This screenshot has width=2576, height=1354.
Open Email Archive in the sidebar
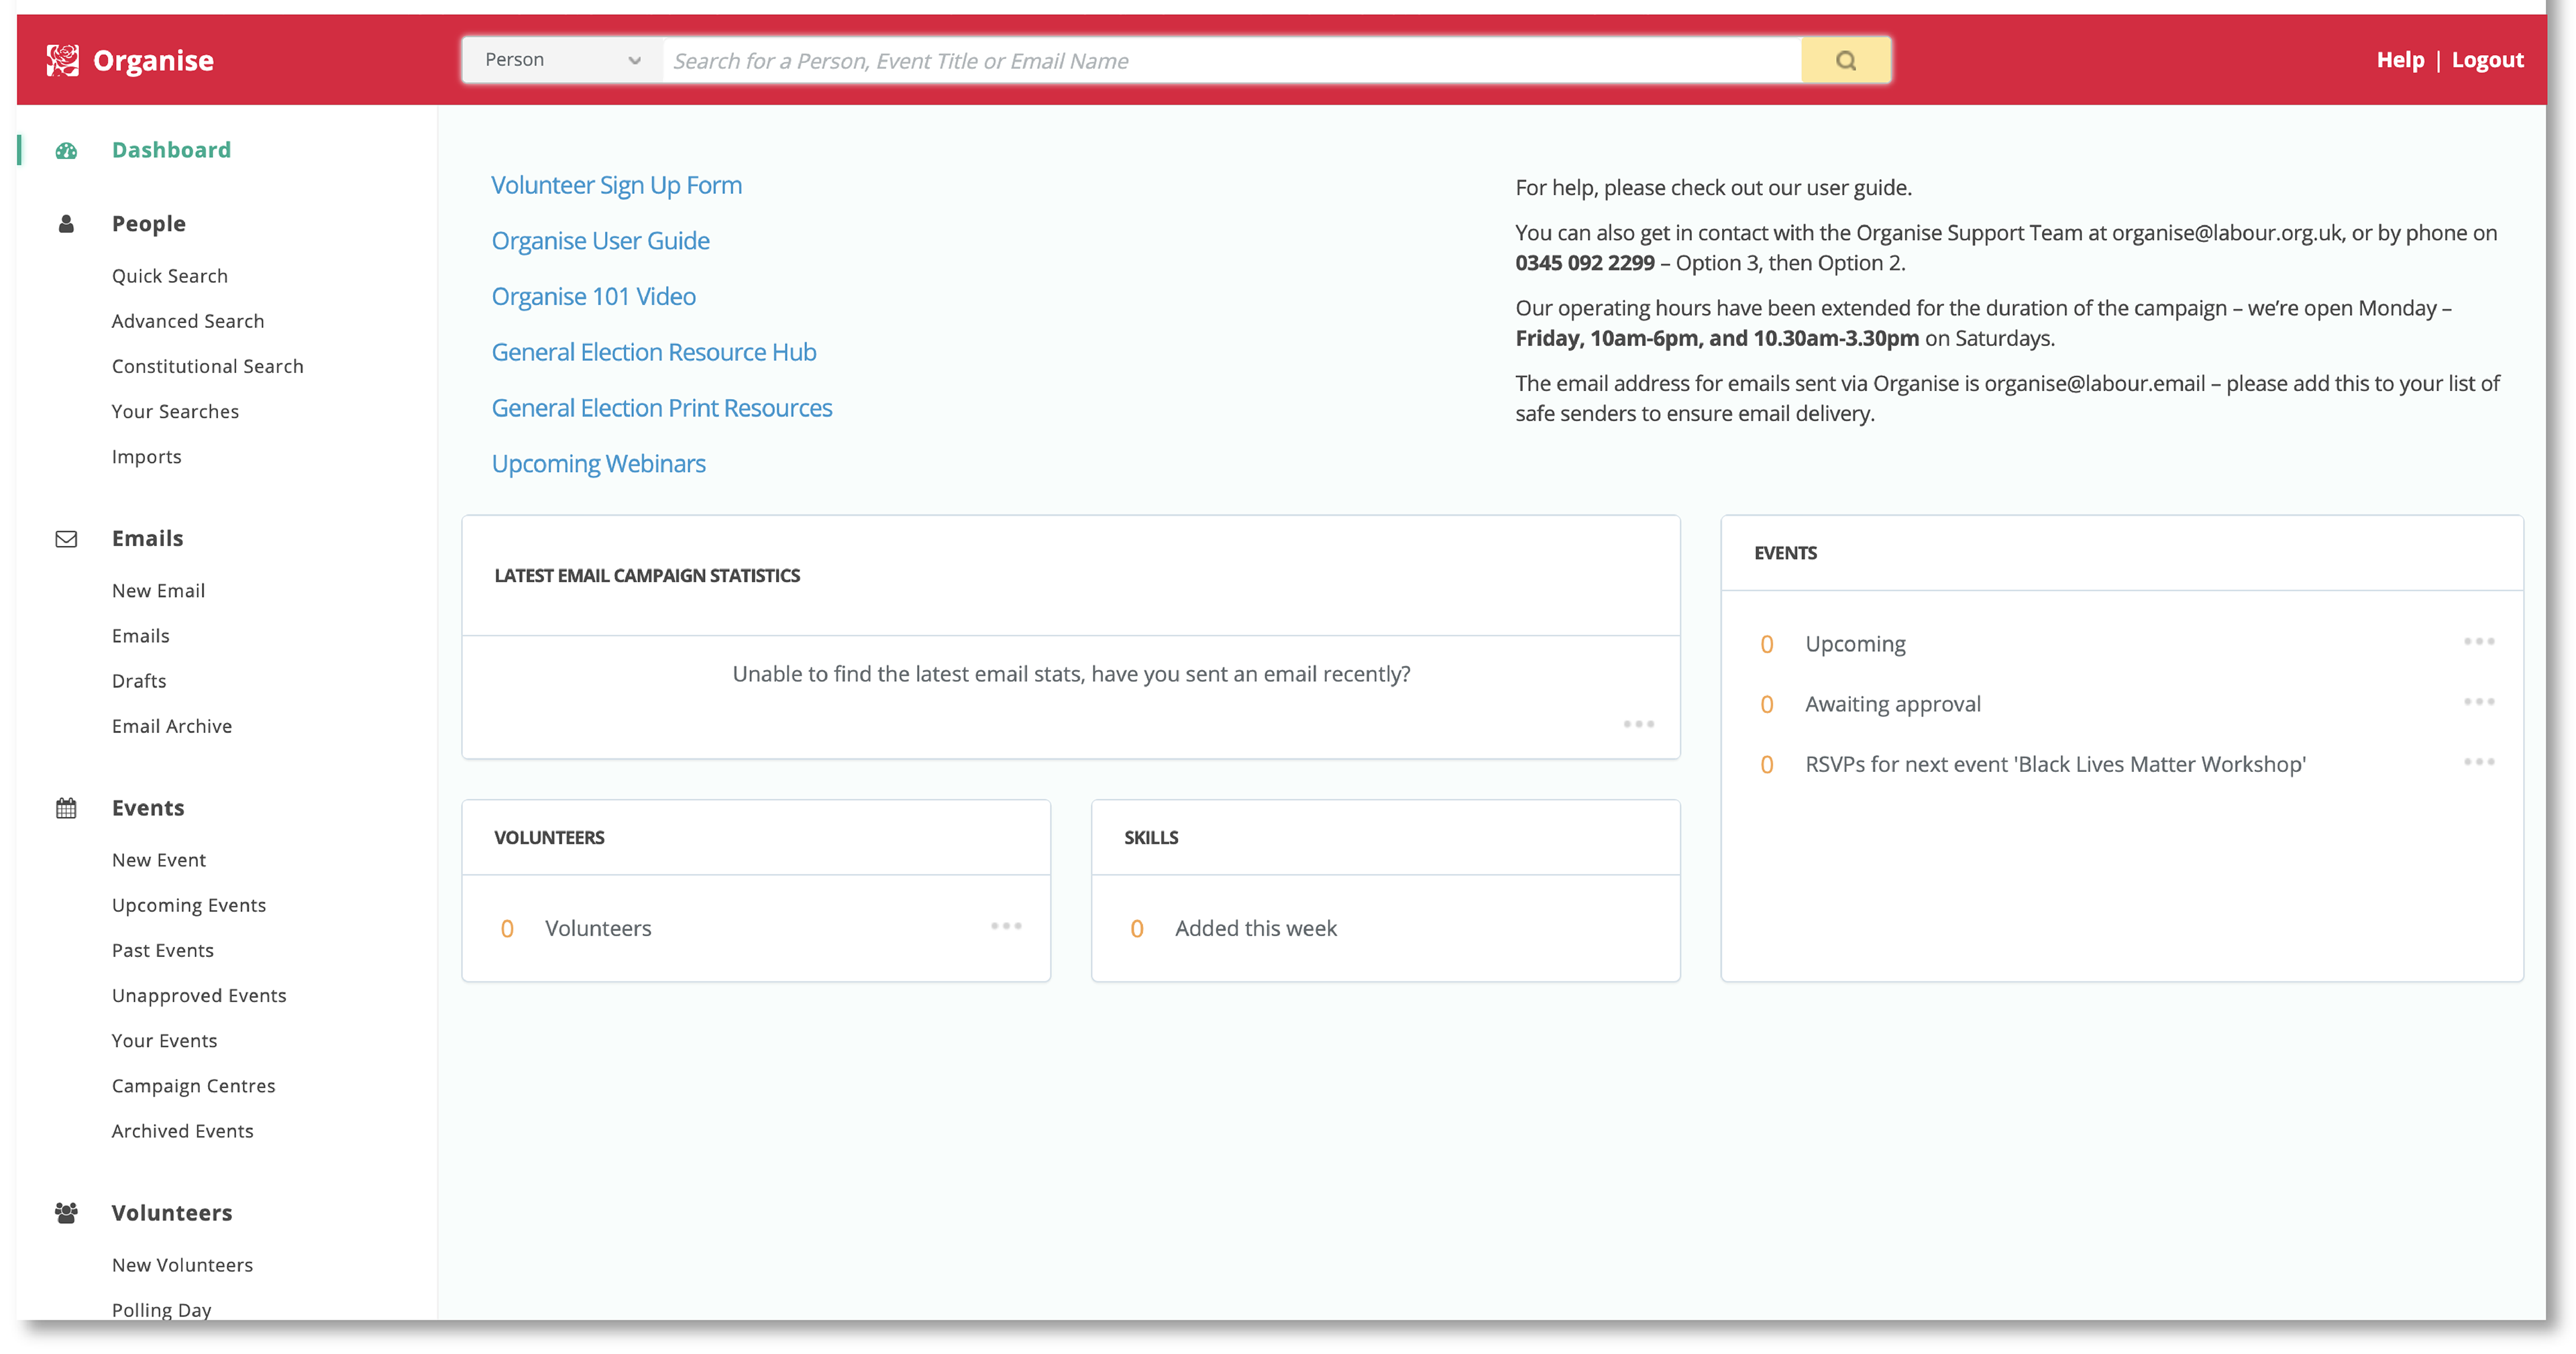pos(172,726)
